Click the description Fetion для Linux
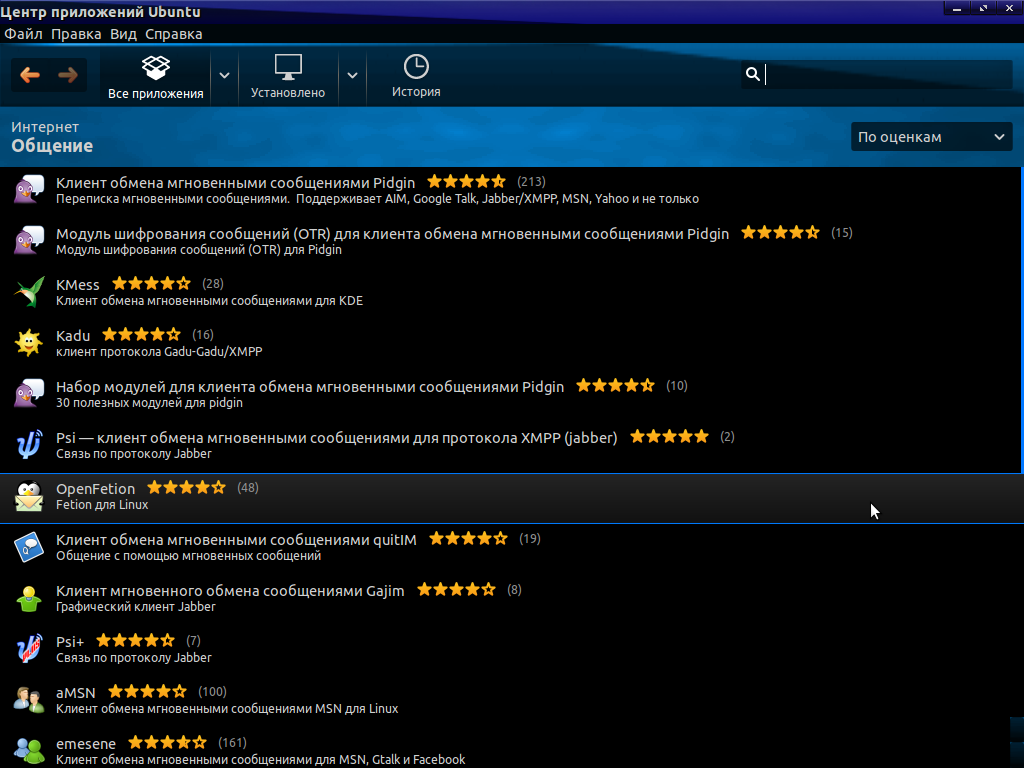The width and height of the screenshot is (1024, 768). (102, 505)
